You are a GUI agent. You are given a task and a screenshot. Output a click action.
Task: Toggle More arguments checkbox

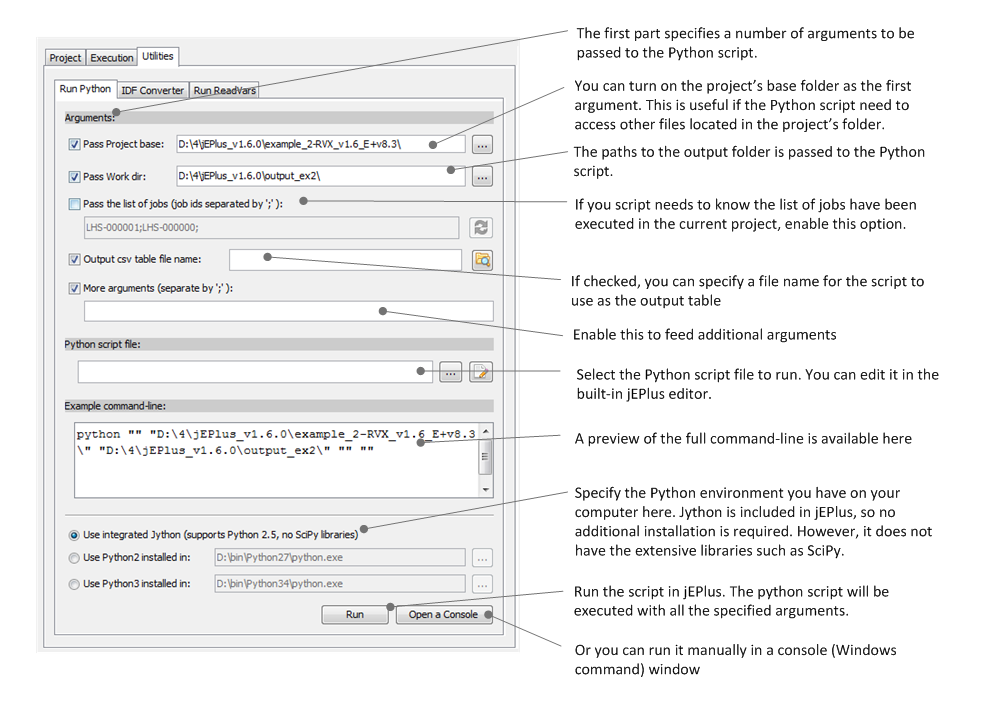pyautogui.click(x=75, y=288)
